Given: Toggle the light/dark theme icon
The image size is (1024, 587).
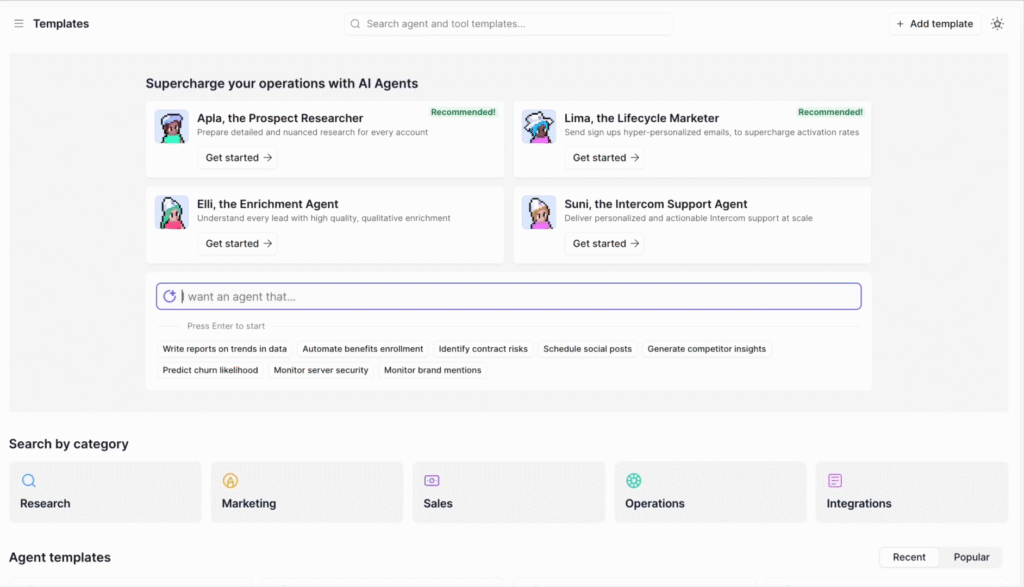Looking at the screenshot, I should click(996, 23).
